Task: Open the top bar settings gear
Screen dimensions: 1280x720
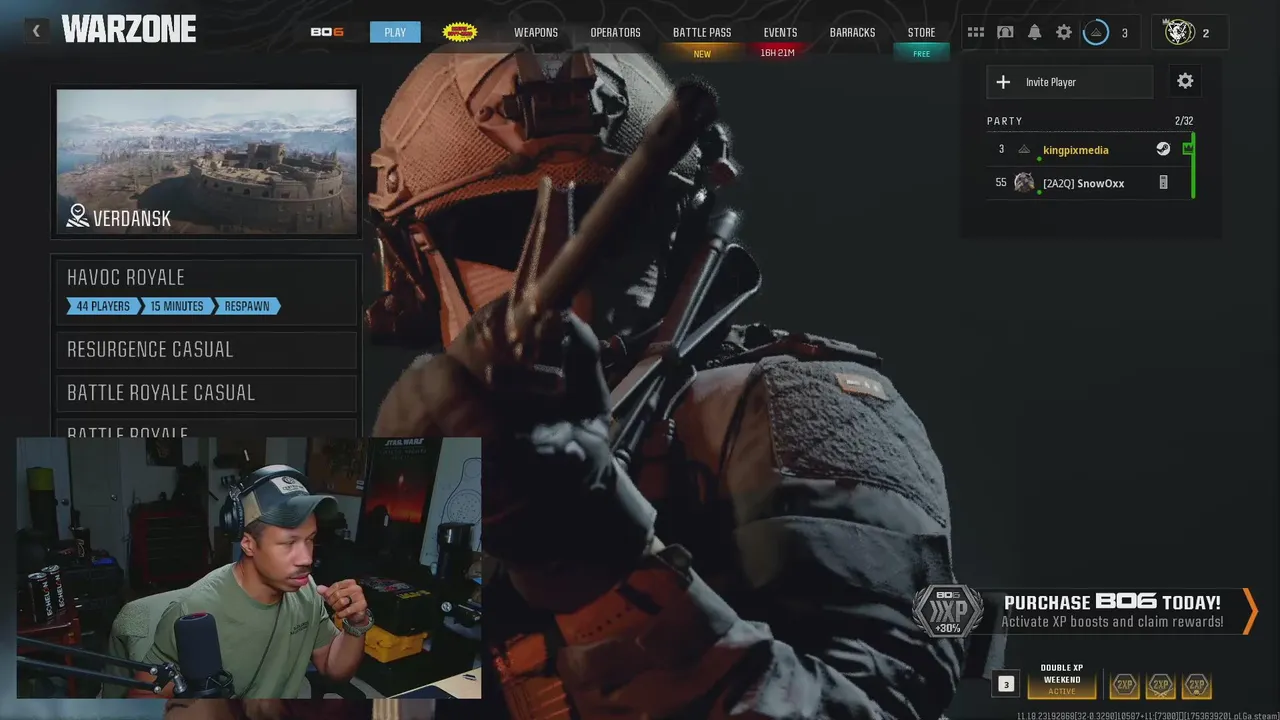Action: (x=1064, y=32)
